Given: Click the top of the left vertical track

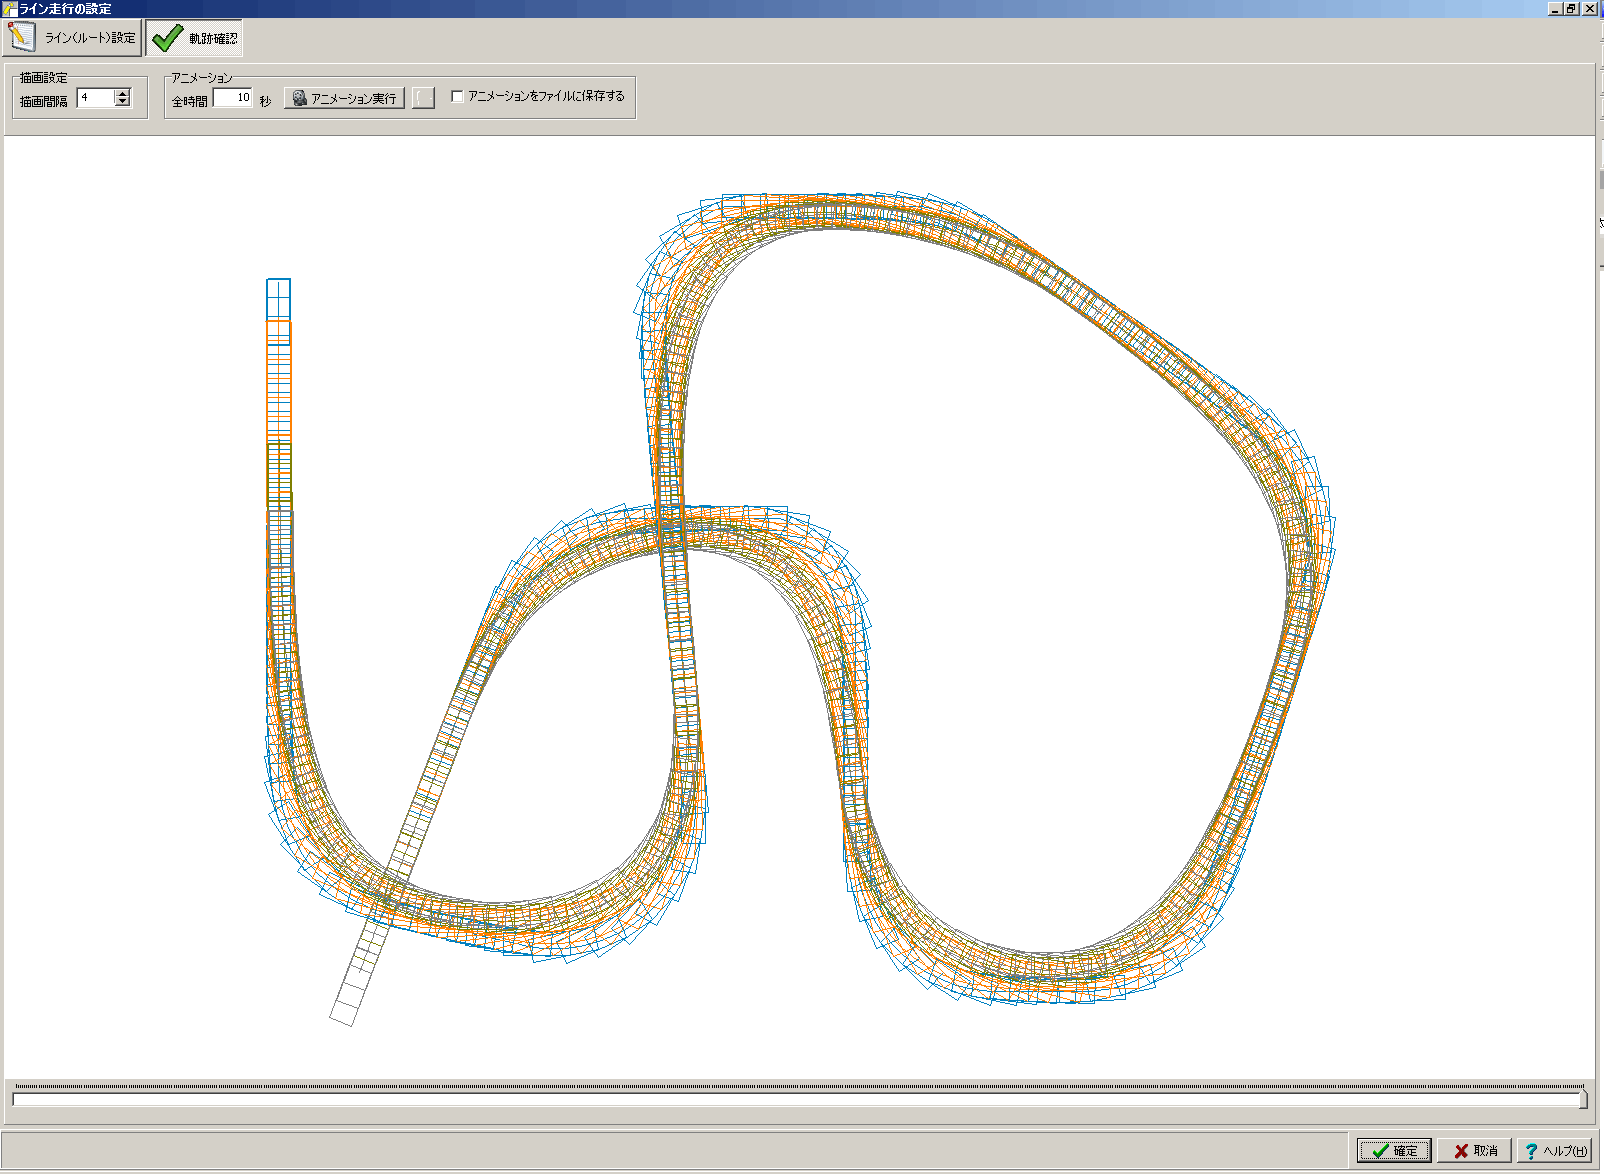Looking at the screenshot, I should pyautogui.click(x=278, y=290).
